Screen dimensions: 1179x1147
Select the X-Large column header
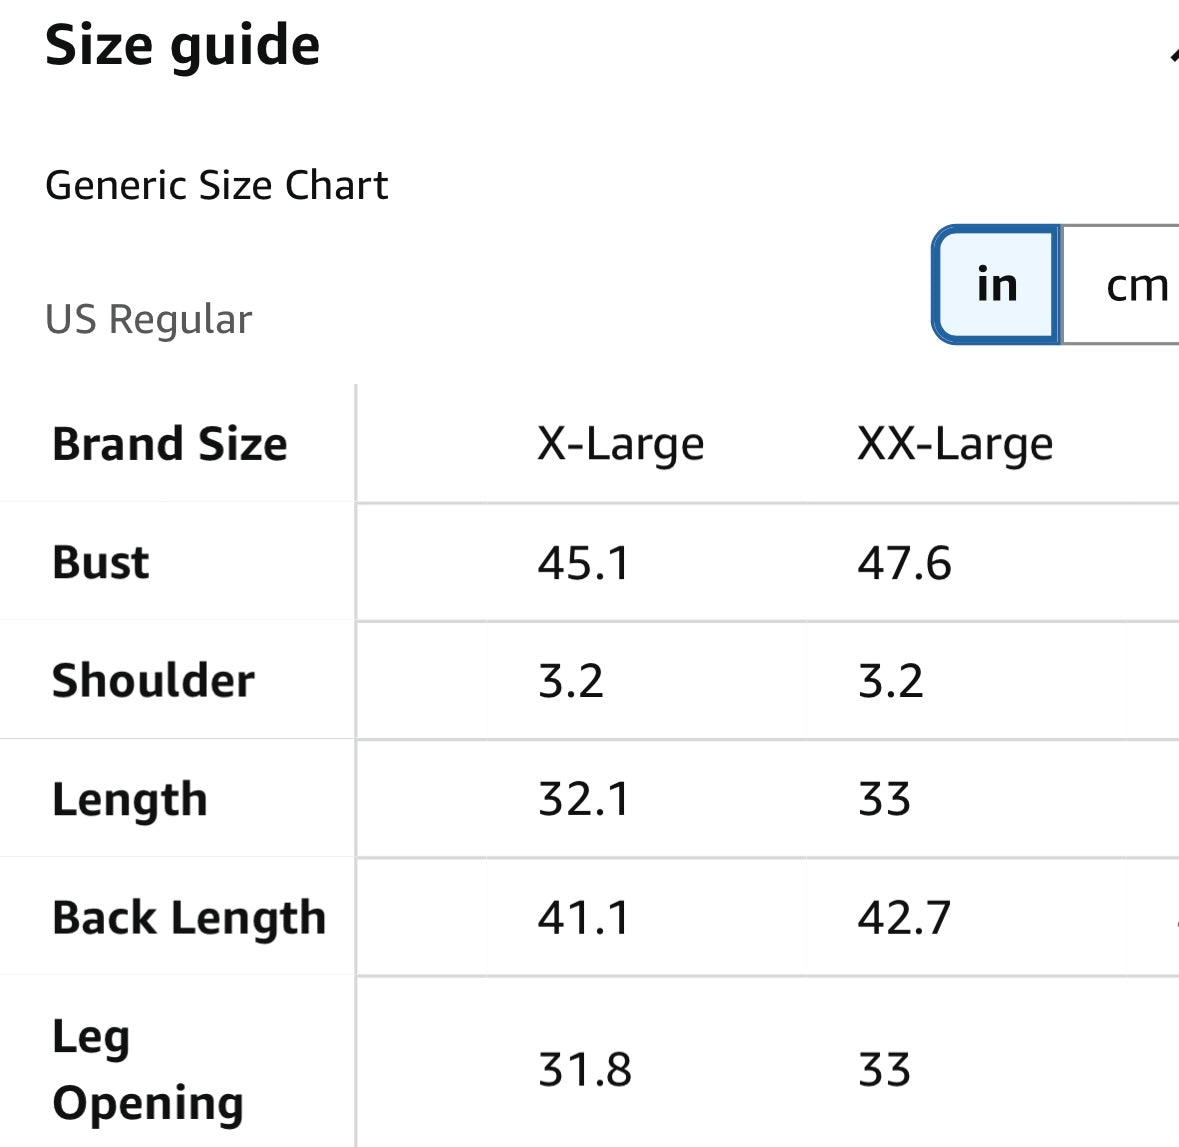pos(620,443)
